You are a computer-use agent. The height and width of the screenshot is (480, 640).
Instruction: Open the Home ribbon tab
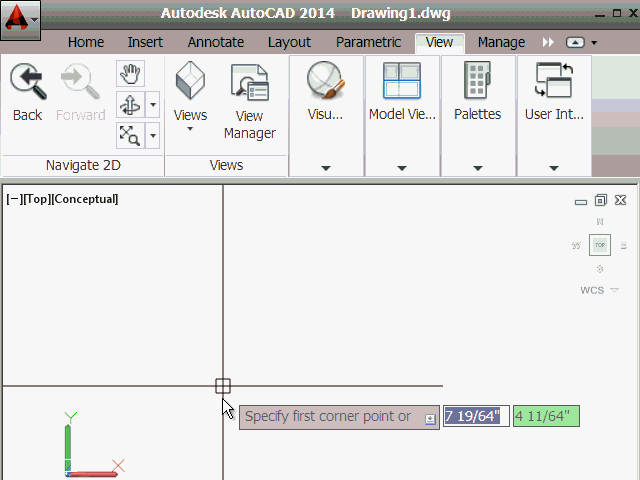click(86, 42)
